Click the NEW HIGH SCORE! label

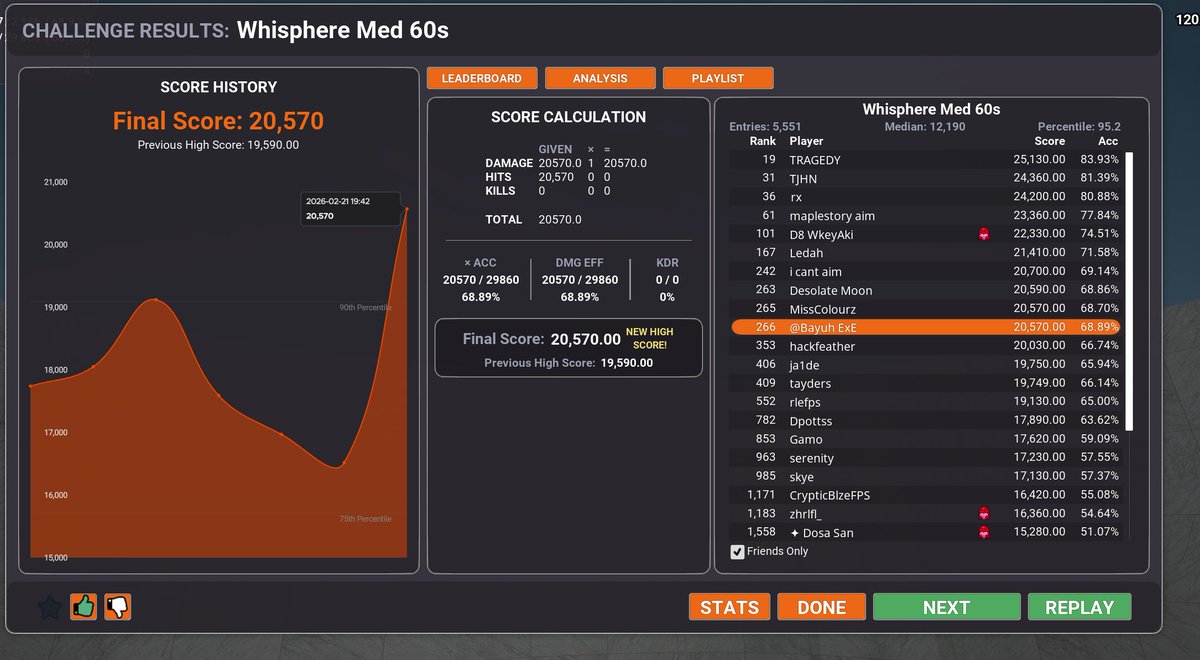(650, 338)
